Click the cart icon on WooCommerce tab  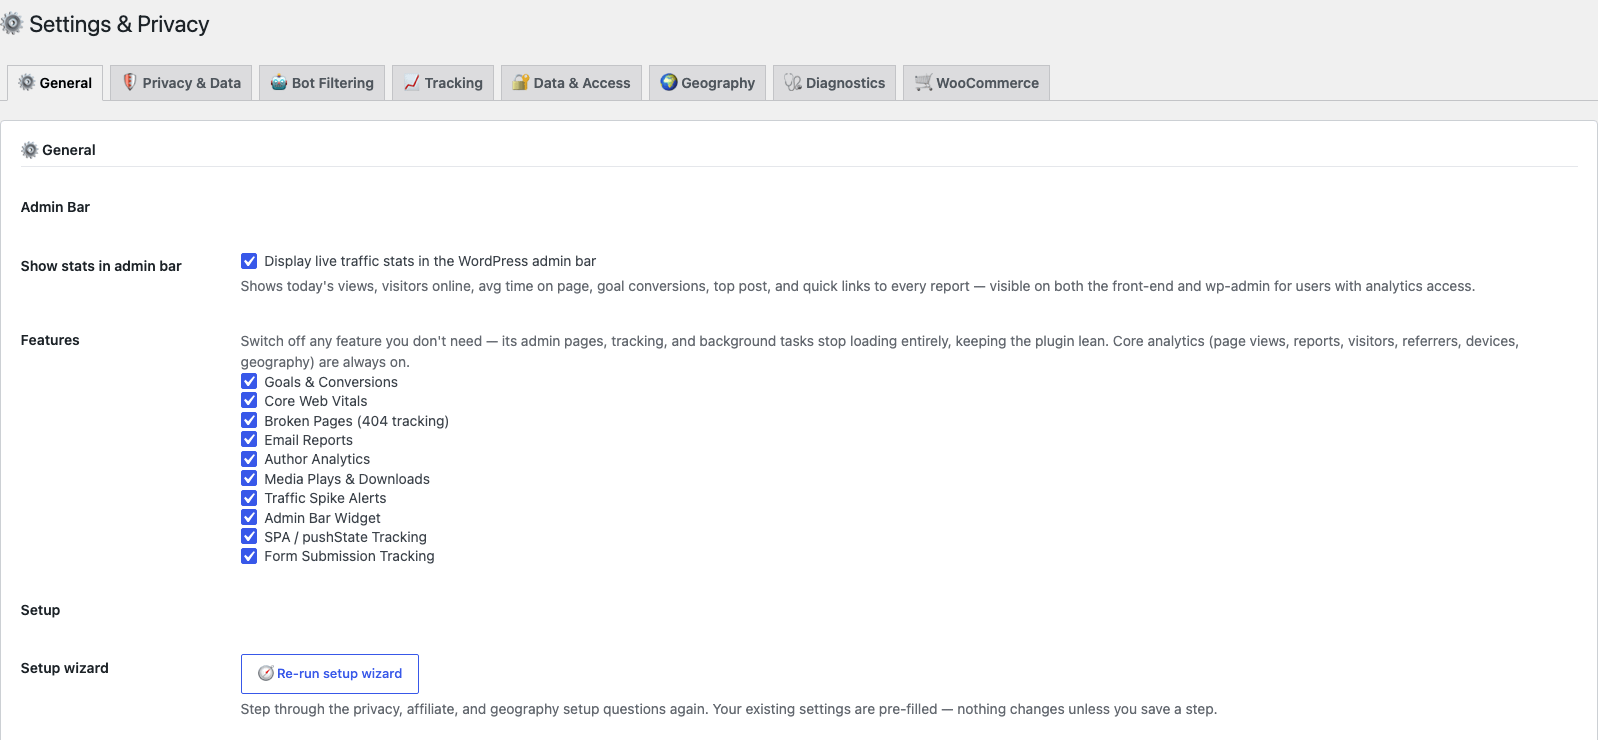click(924, 83)
